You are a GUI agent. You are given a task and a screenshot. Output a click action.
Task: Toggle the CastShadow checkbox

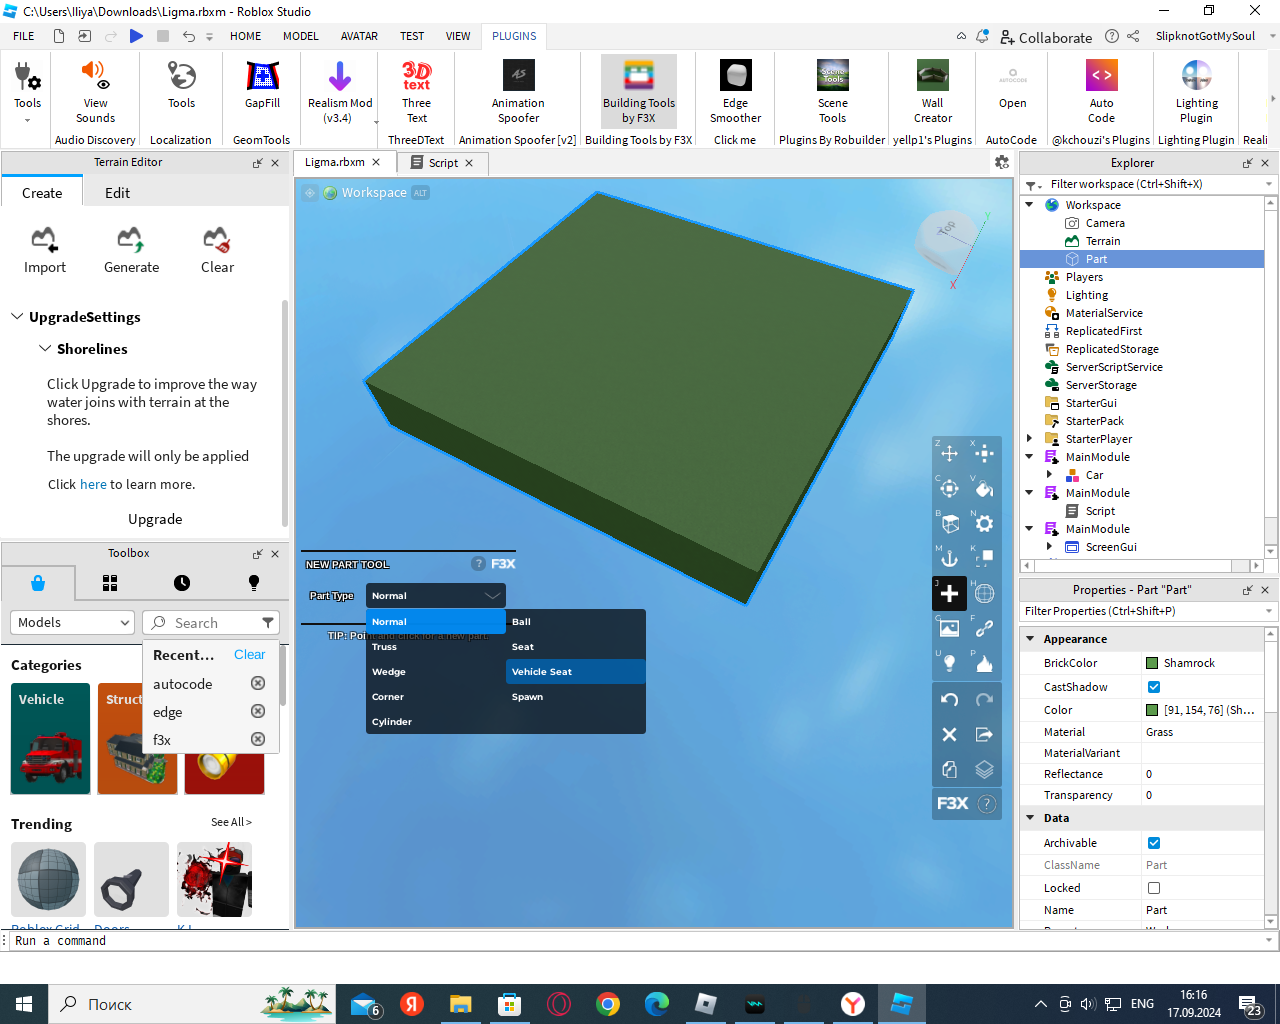click(x=1154, y=687)
